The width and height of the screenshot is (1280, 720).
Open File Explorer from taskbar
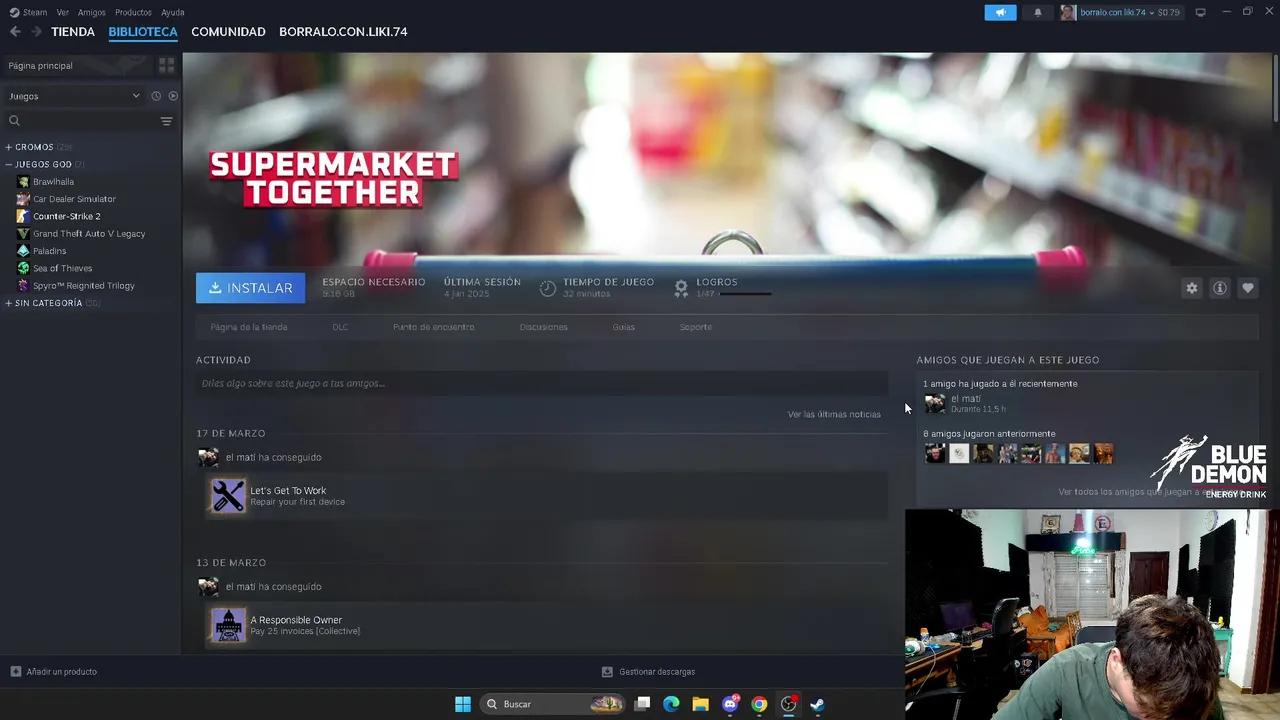700,704
